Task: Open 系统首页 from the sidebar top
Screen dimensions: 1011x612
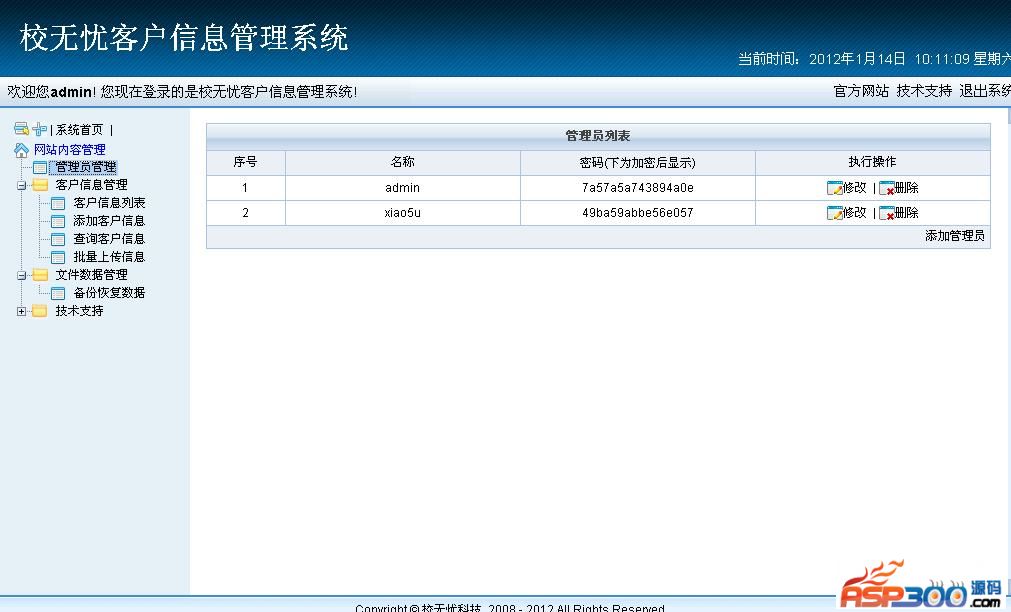Action: coord(79,130)
